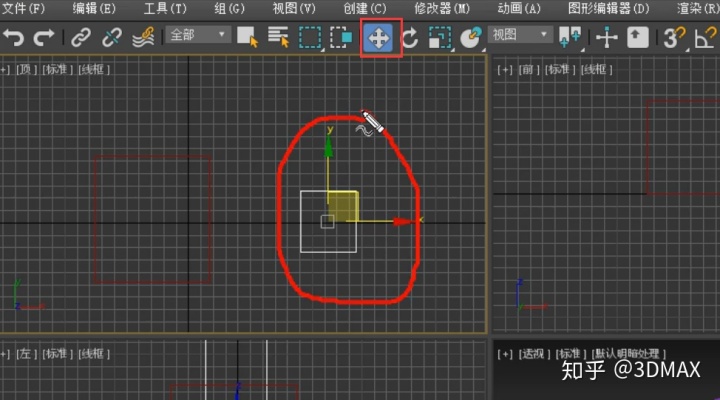Screen dimensions: 720x400
Task: Open the 工具(T) menu
Action: 165,8
